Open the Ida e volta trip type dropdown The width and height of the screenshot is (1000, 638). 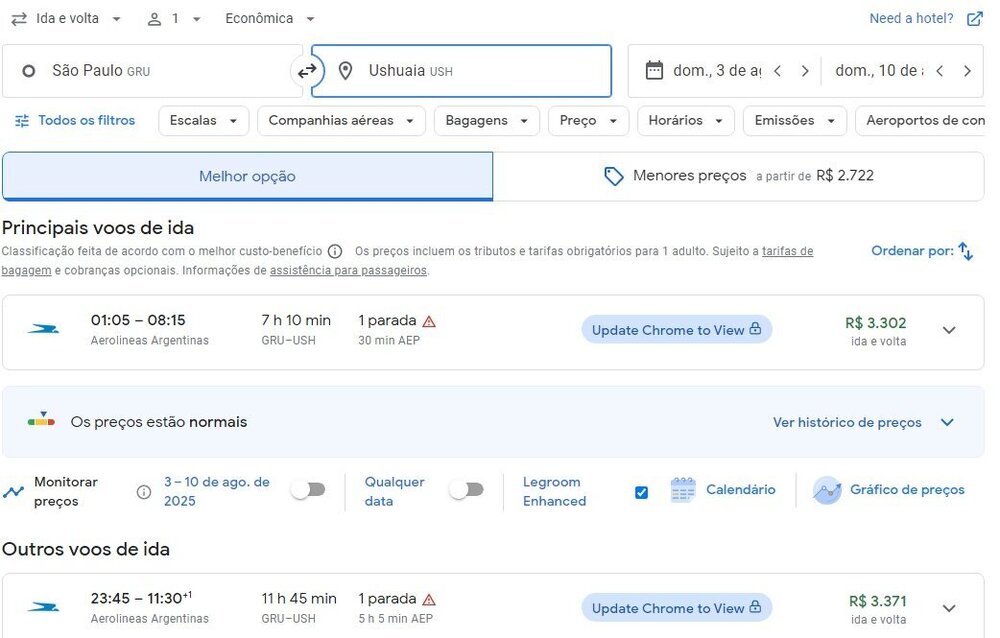pyautogui.click(x=68, y=19)
